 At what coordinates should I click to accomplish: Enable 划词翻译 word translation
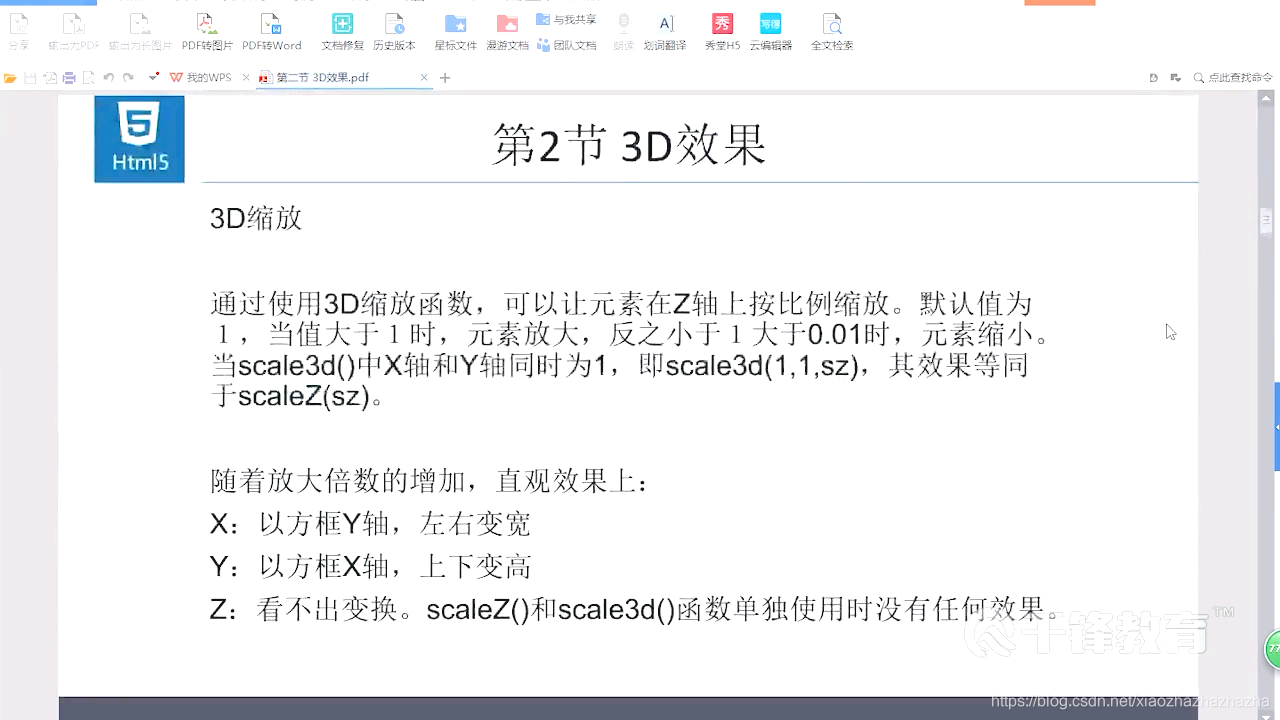[665, 31]
